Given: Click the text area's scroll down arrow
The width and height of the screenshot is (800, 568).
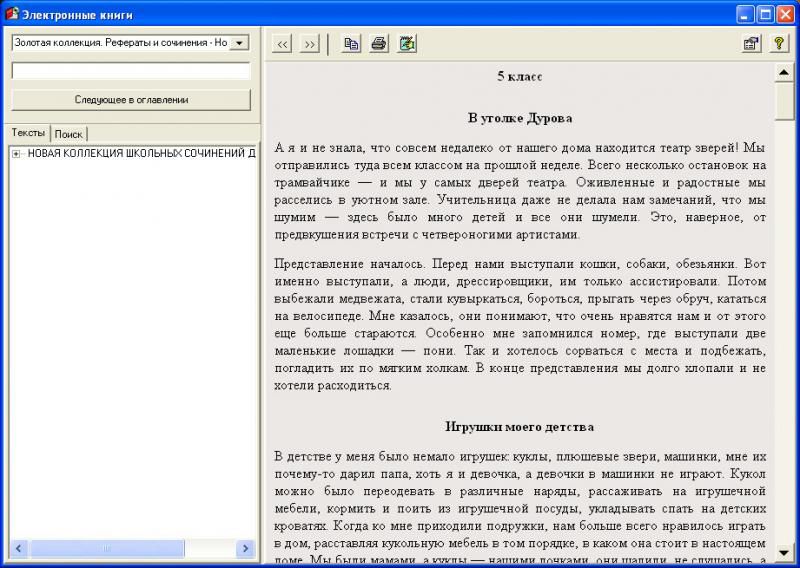Looking at the screenshot, I should tap(784, 551).
